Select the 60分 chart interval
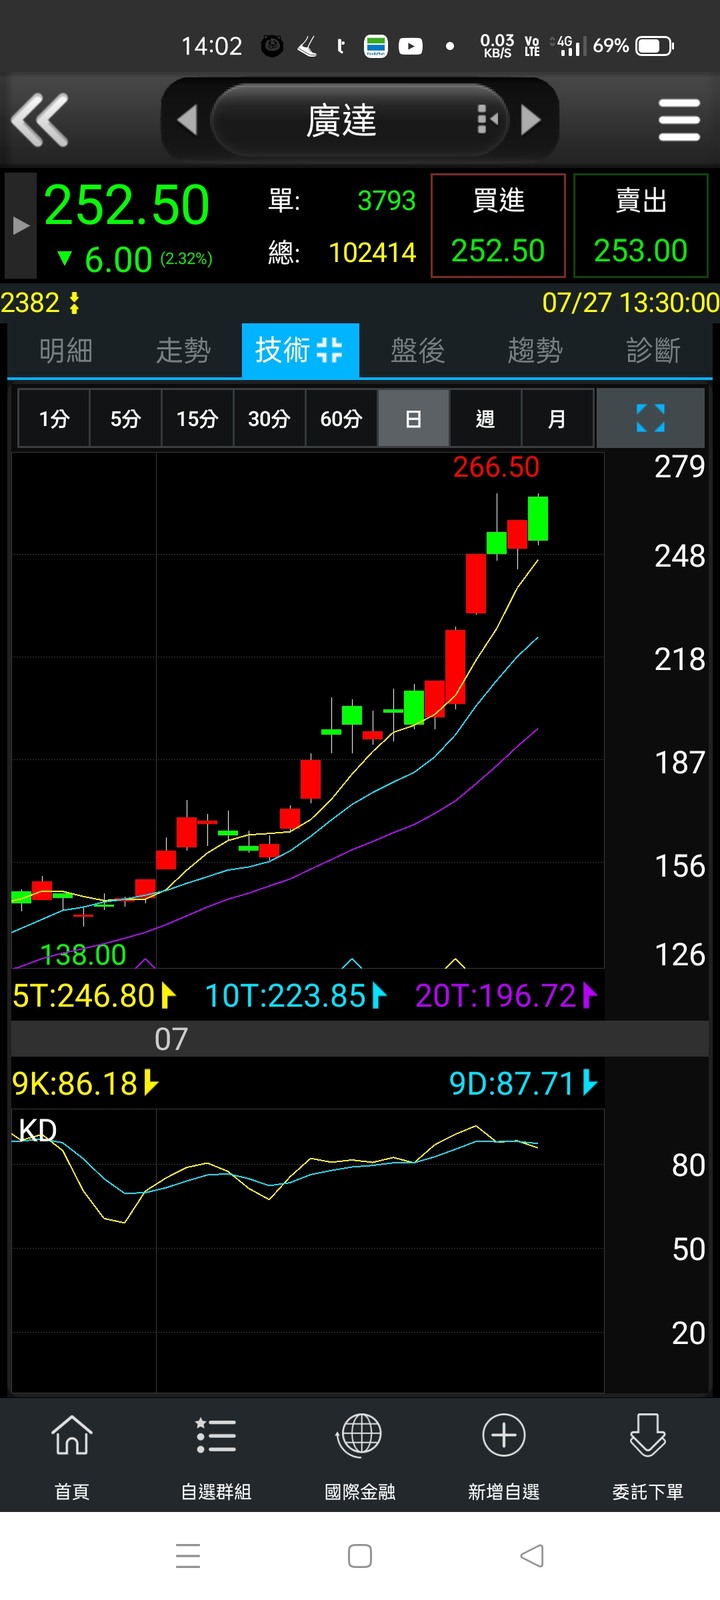720x1600 pixels. click(342, 418)
